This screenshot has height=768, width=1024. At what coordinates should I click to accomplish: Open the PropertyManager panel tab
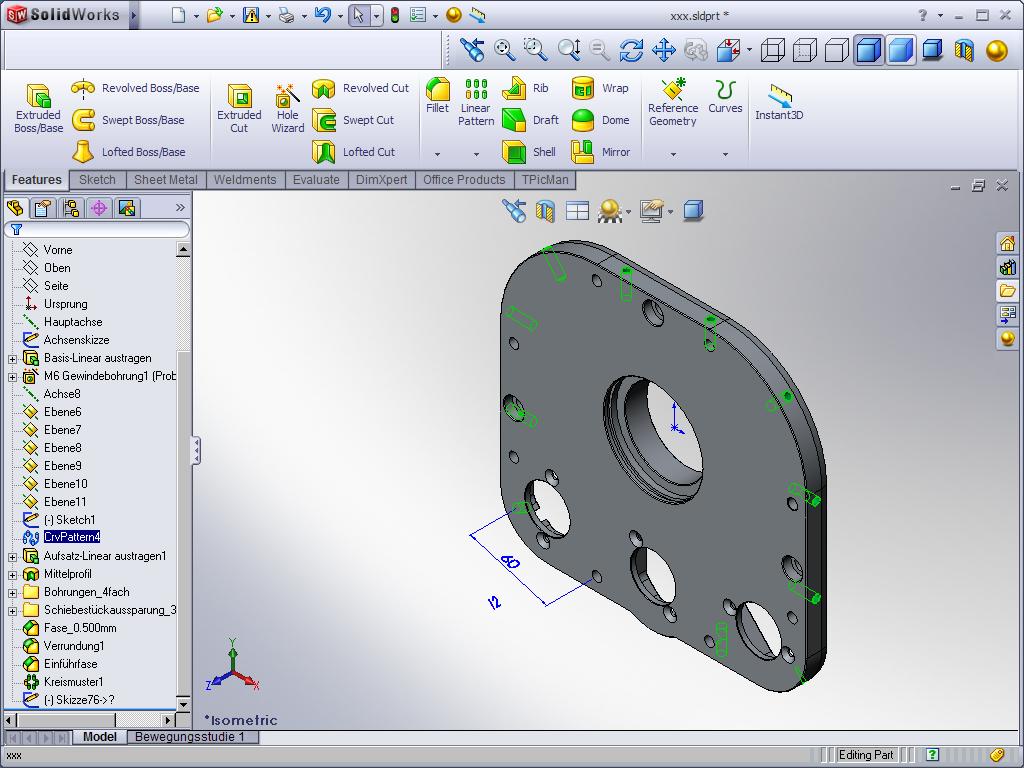(x=43, y=208)
